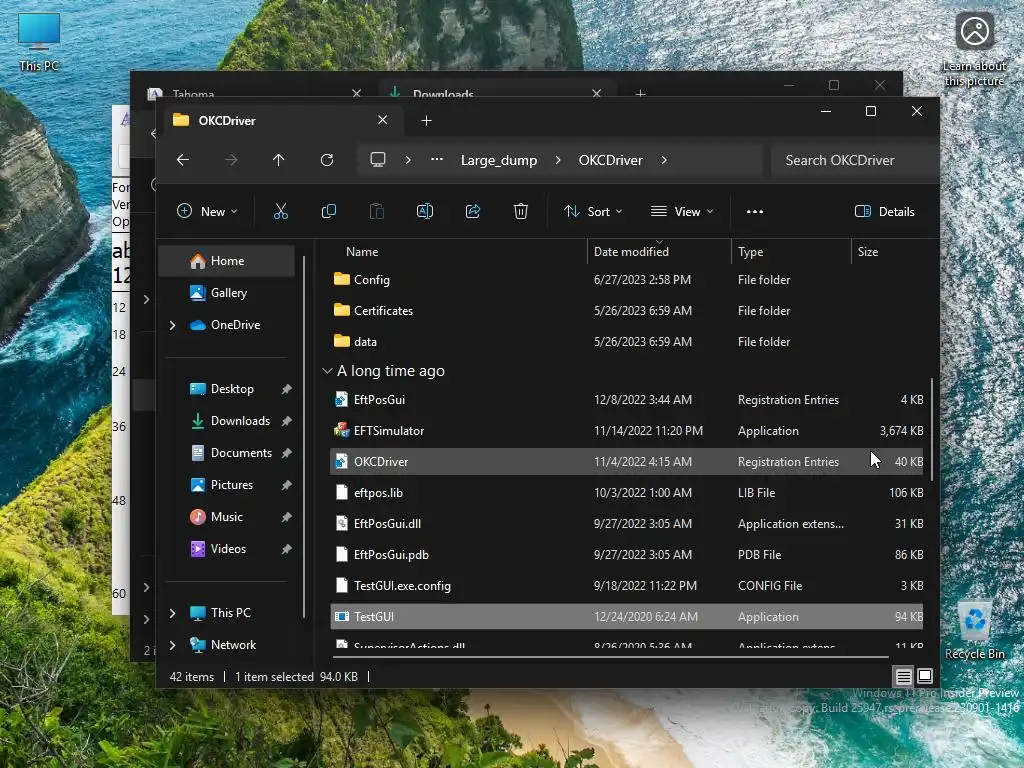Select the TestGUI.exe.config file
The height and width of the screenshot is (768, 1024).
pos(627,586)
